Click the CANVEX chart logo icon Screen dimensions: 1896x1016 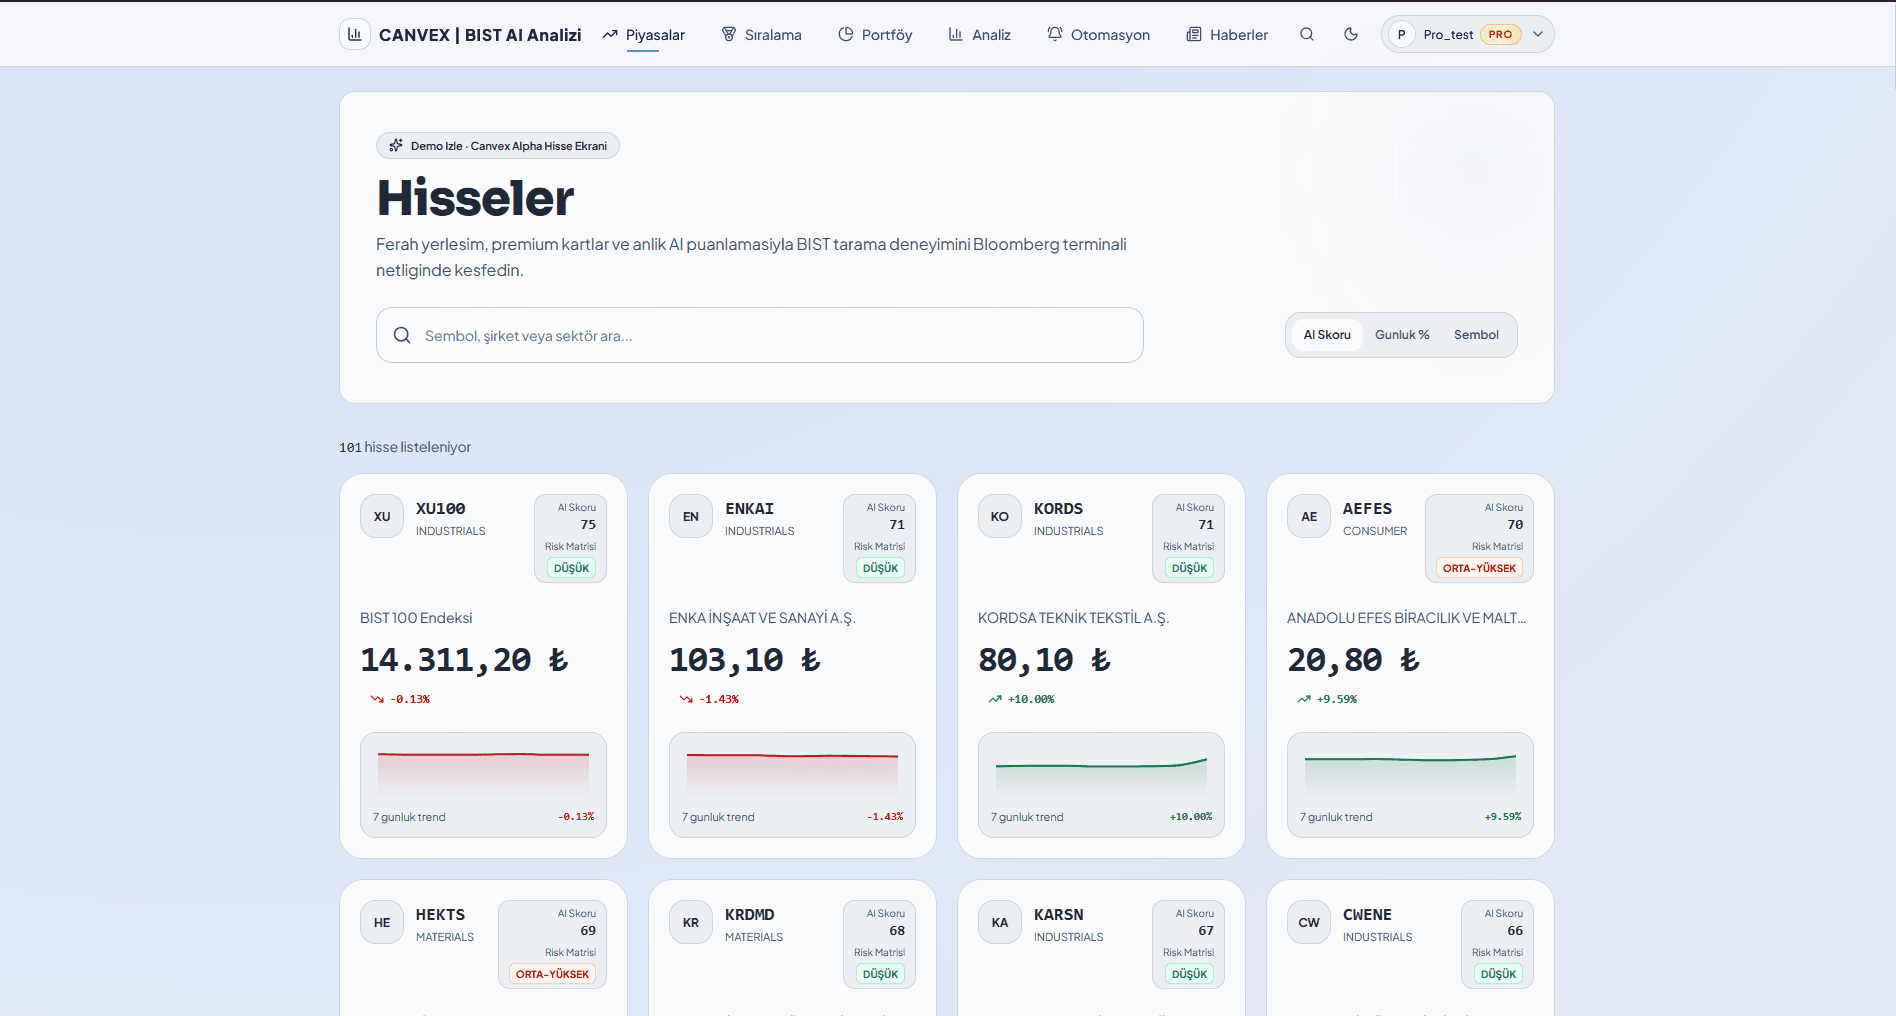tap(355, 34)
